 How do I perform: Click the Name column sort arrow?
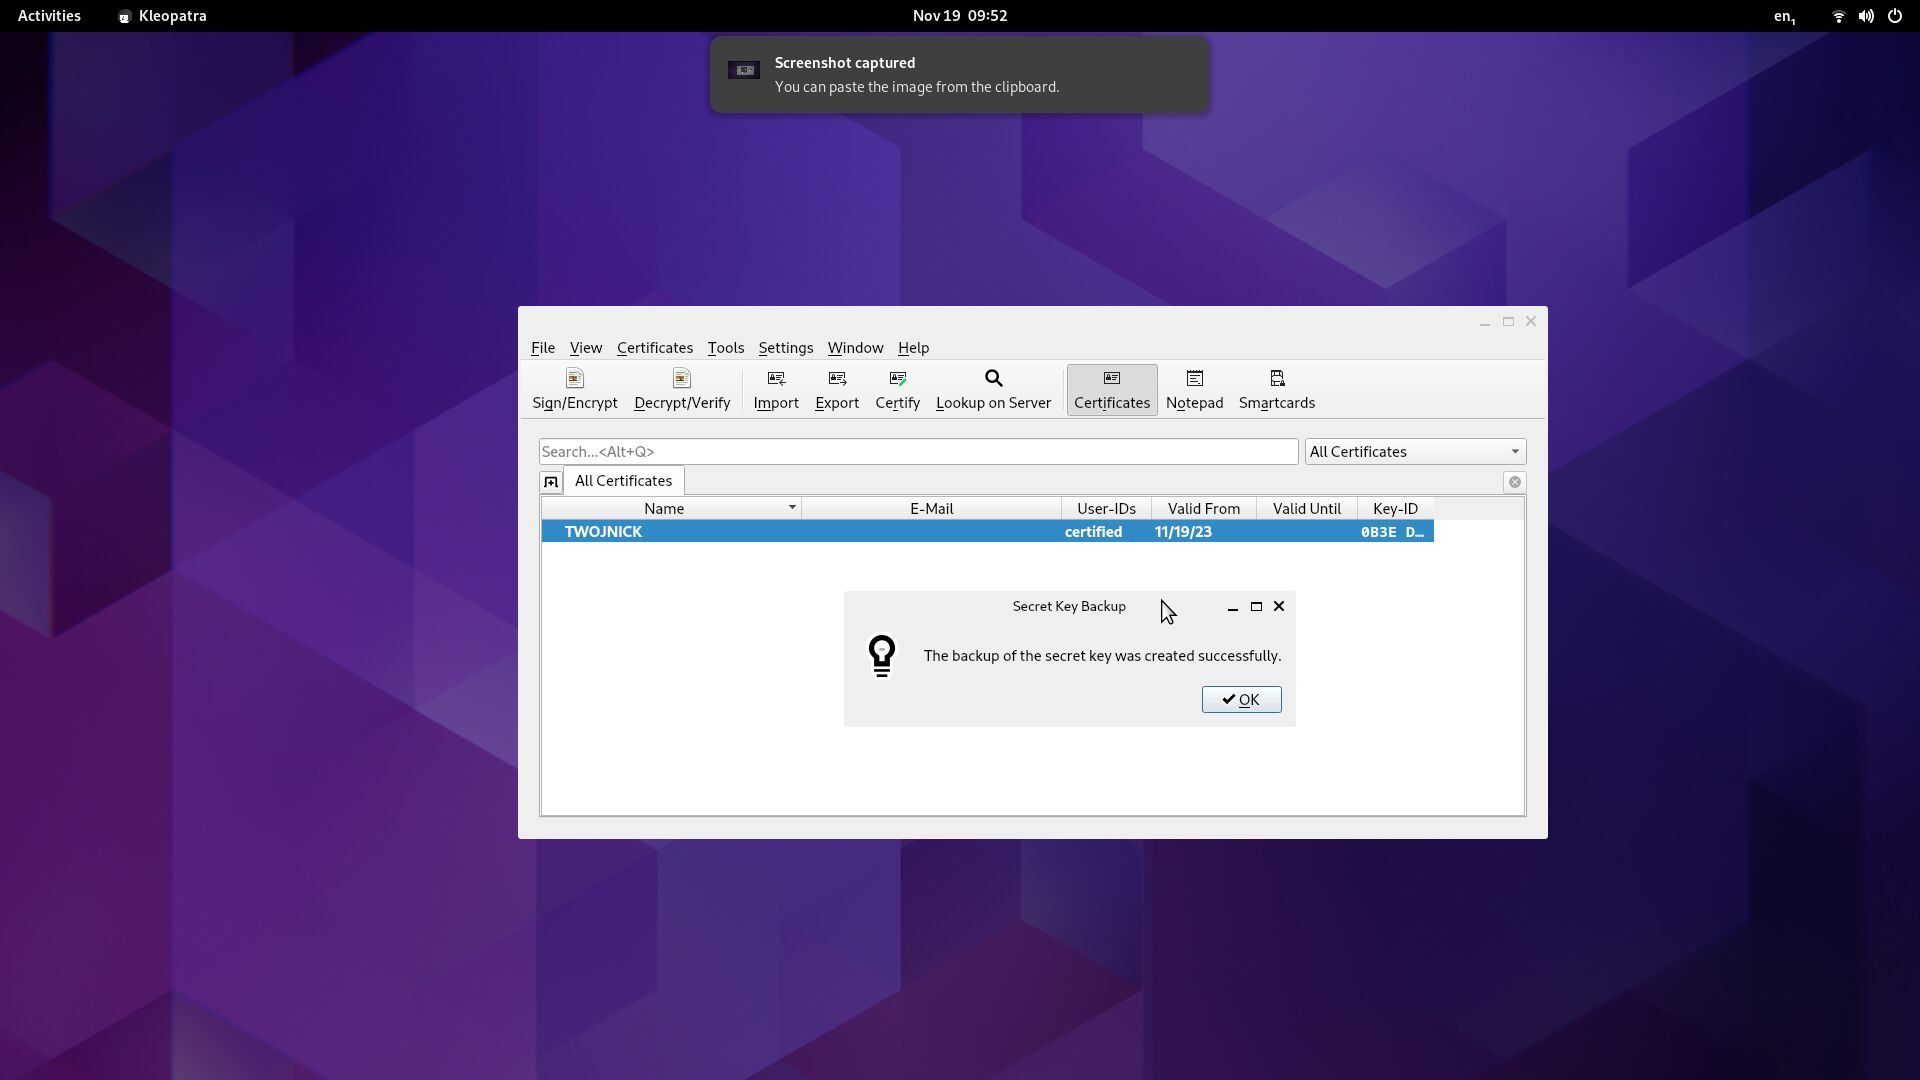pos(791,508)
